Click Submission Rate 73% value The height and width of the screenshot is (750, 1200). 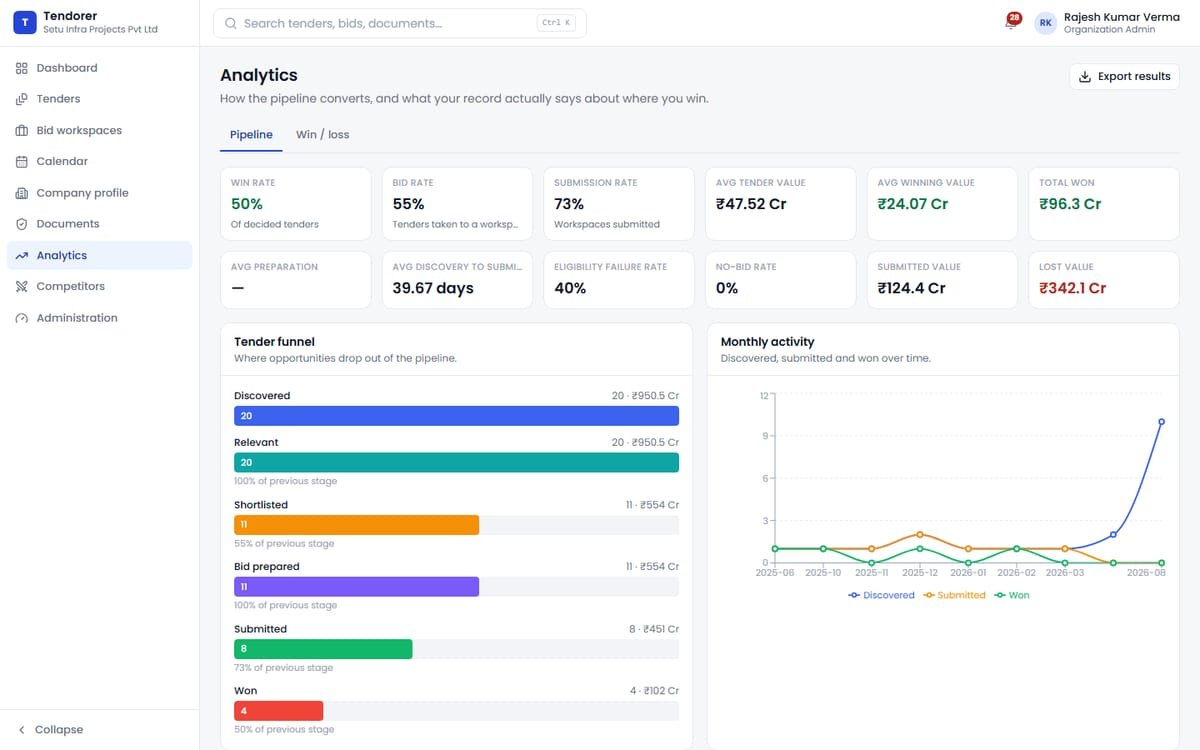coord(569,204)
